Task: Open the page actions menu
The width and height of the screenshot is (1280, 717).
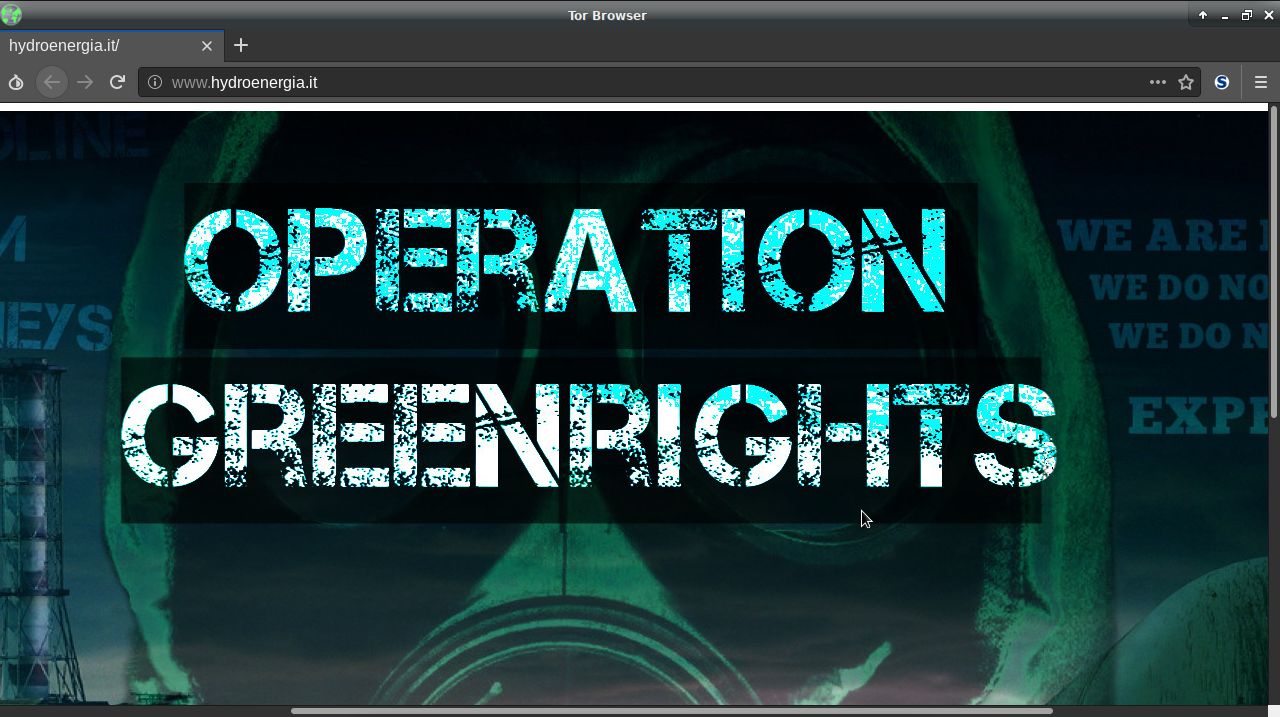Action: tap(1158, 82)
